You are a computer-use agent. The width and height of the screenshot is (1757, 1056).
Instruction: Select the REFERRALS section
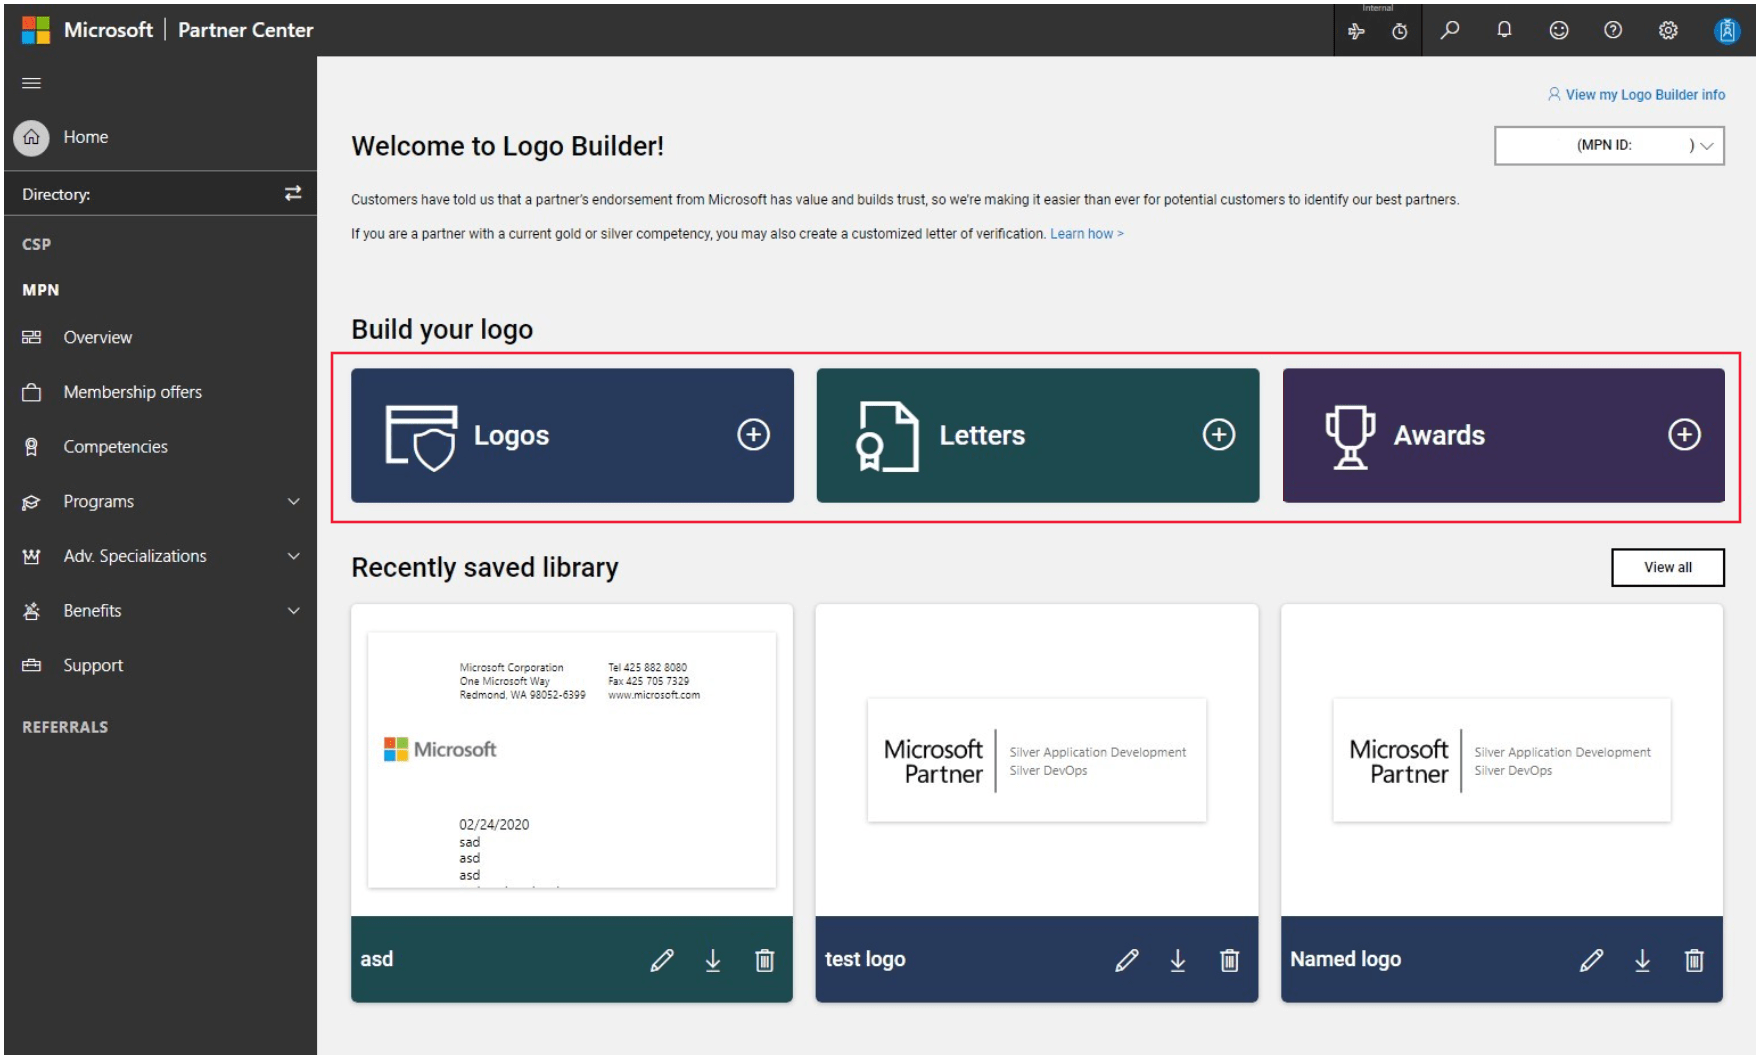(x=65, y=727)
